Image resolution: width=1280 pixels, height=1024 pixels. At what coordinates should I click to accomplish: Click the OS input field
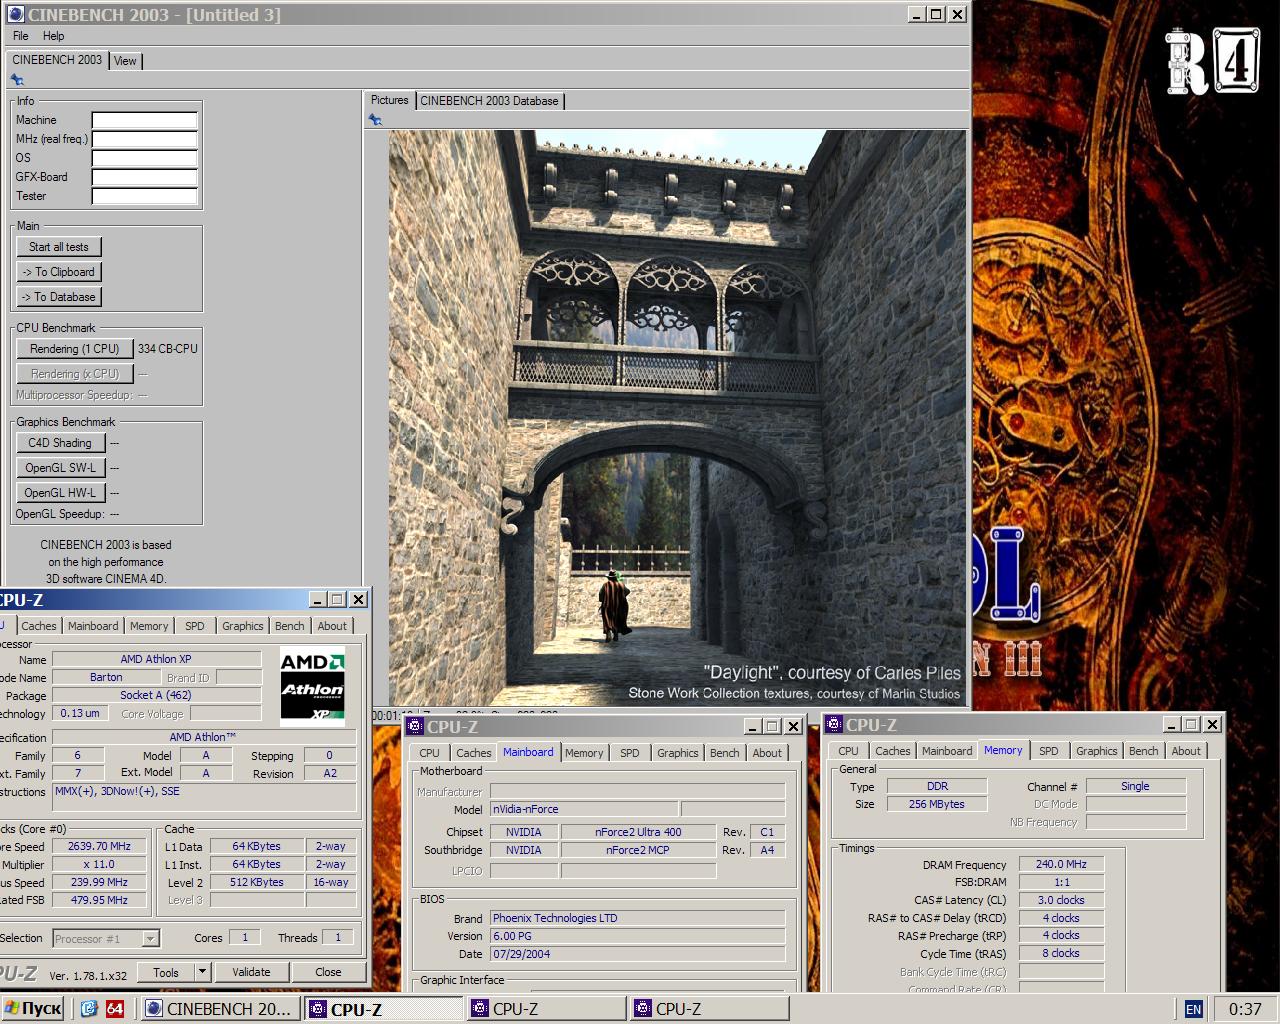(x=145, y=158)
